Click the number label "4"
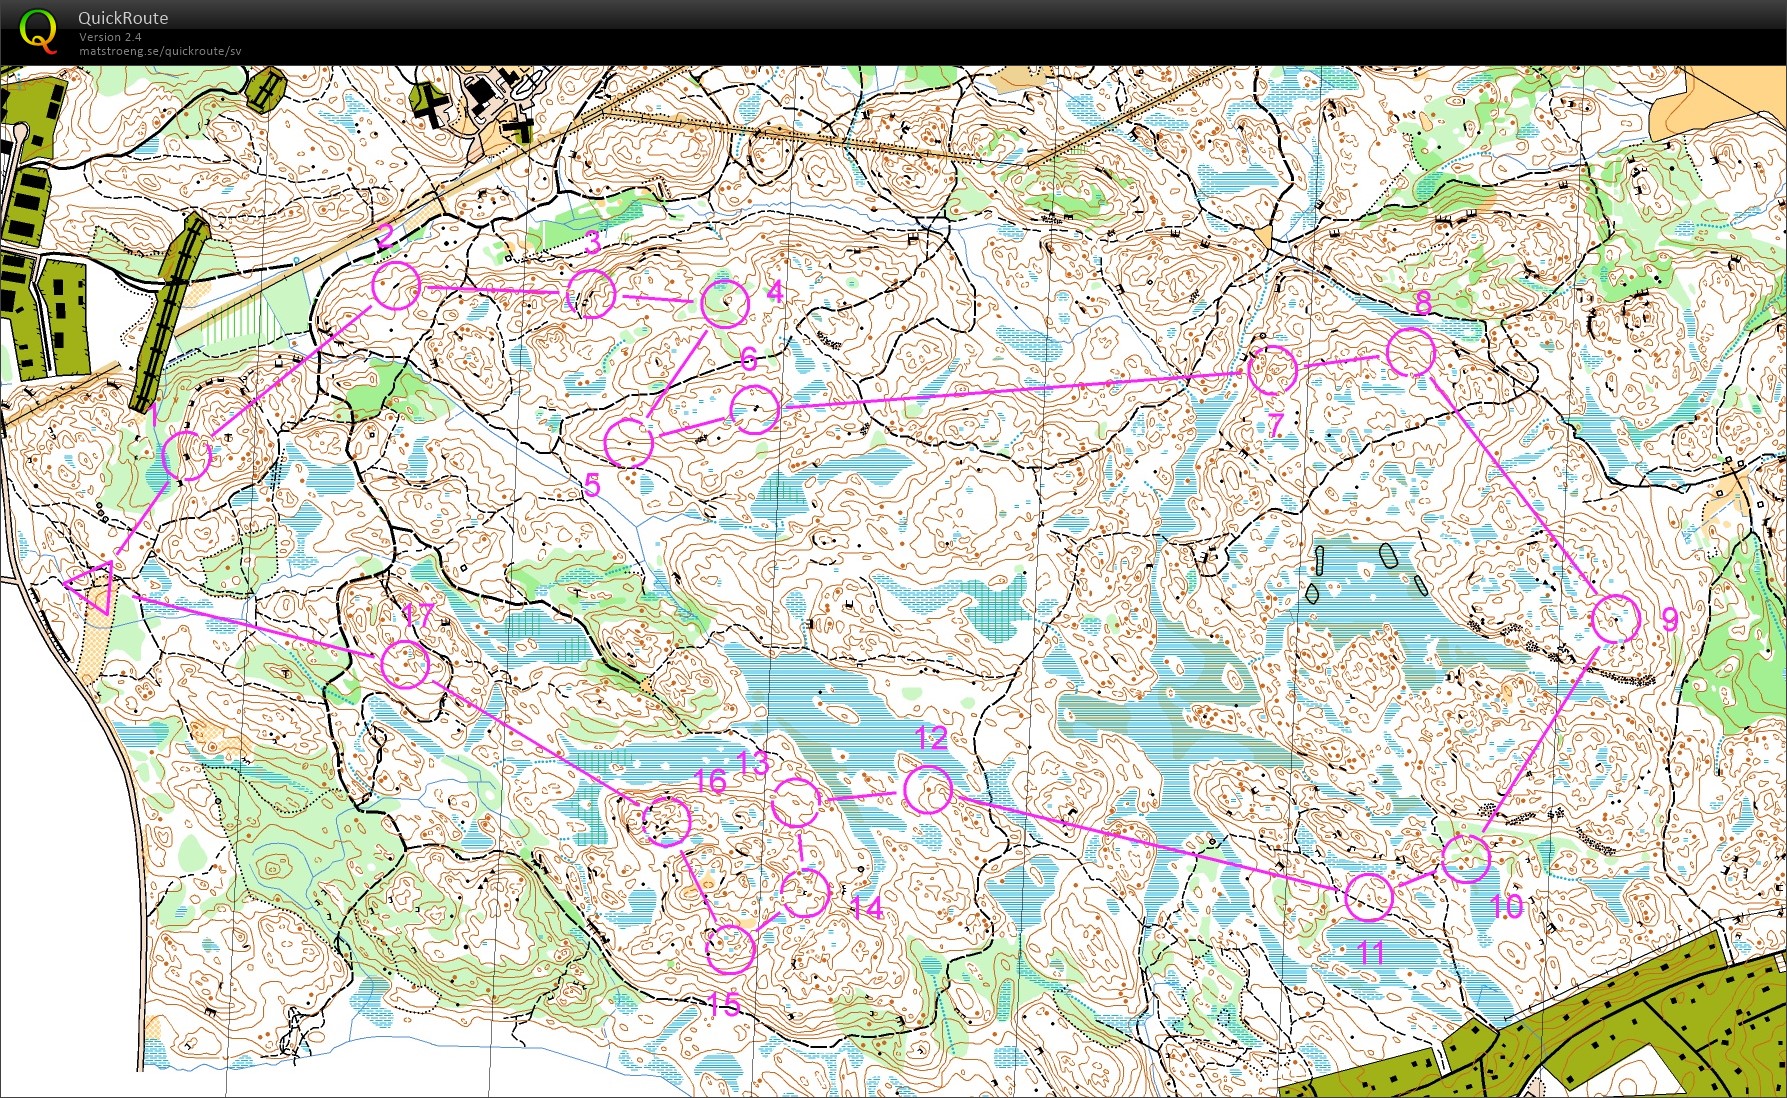 pyautogui.click(x=775, y=292)
